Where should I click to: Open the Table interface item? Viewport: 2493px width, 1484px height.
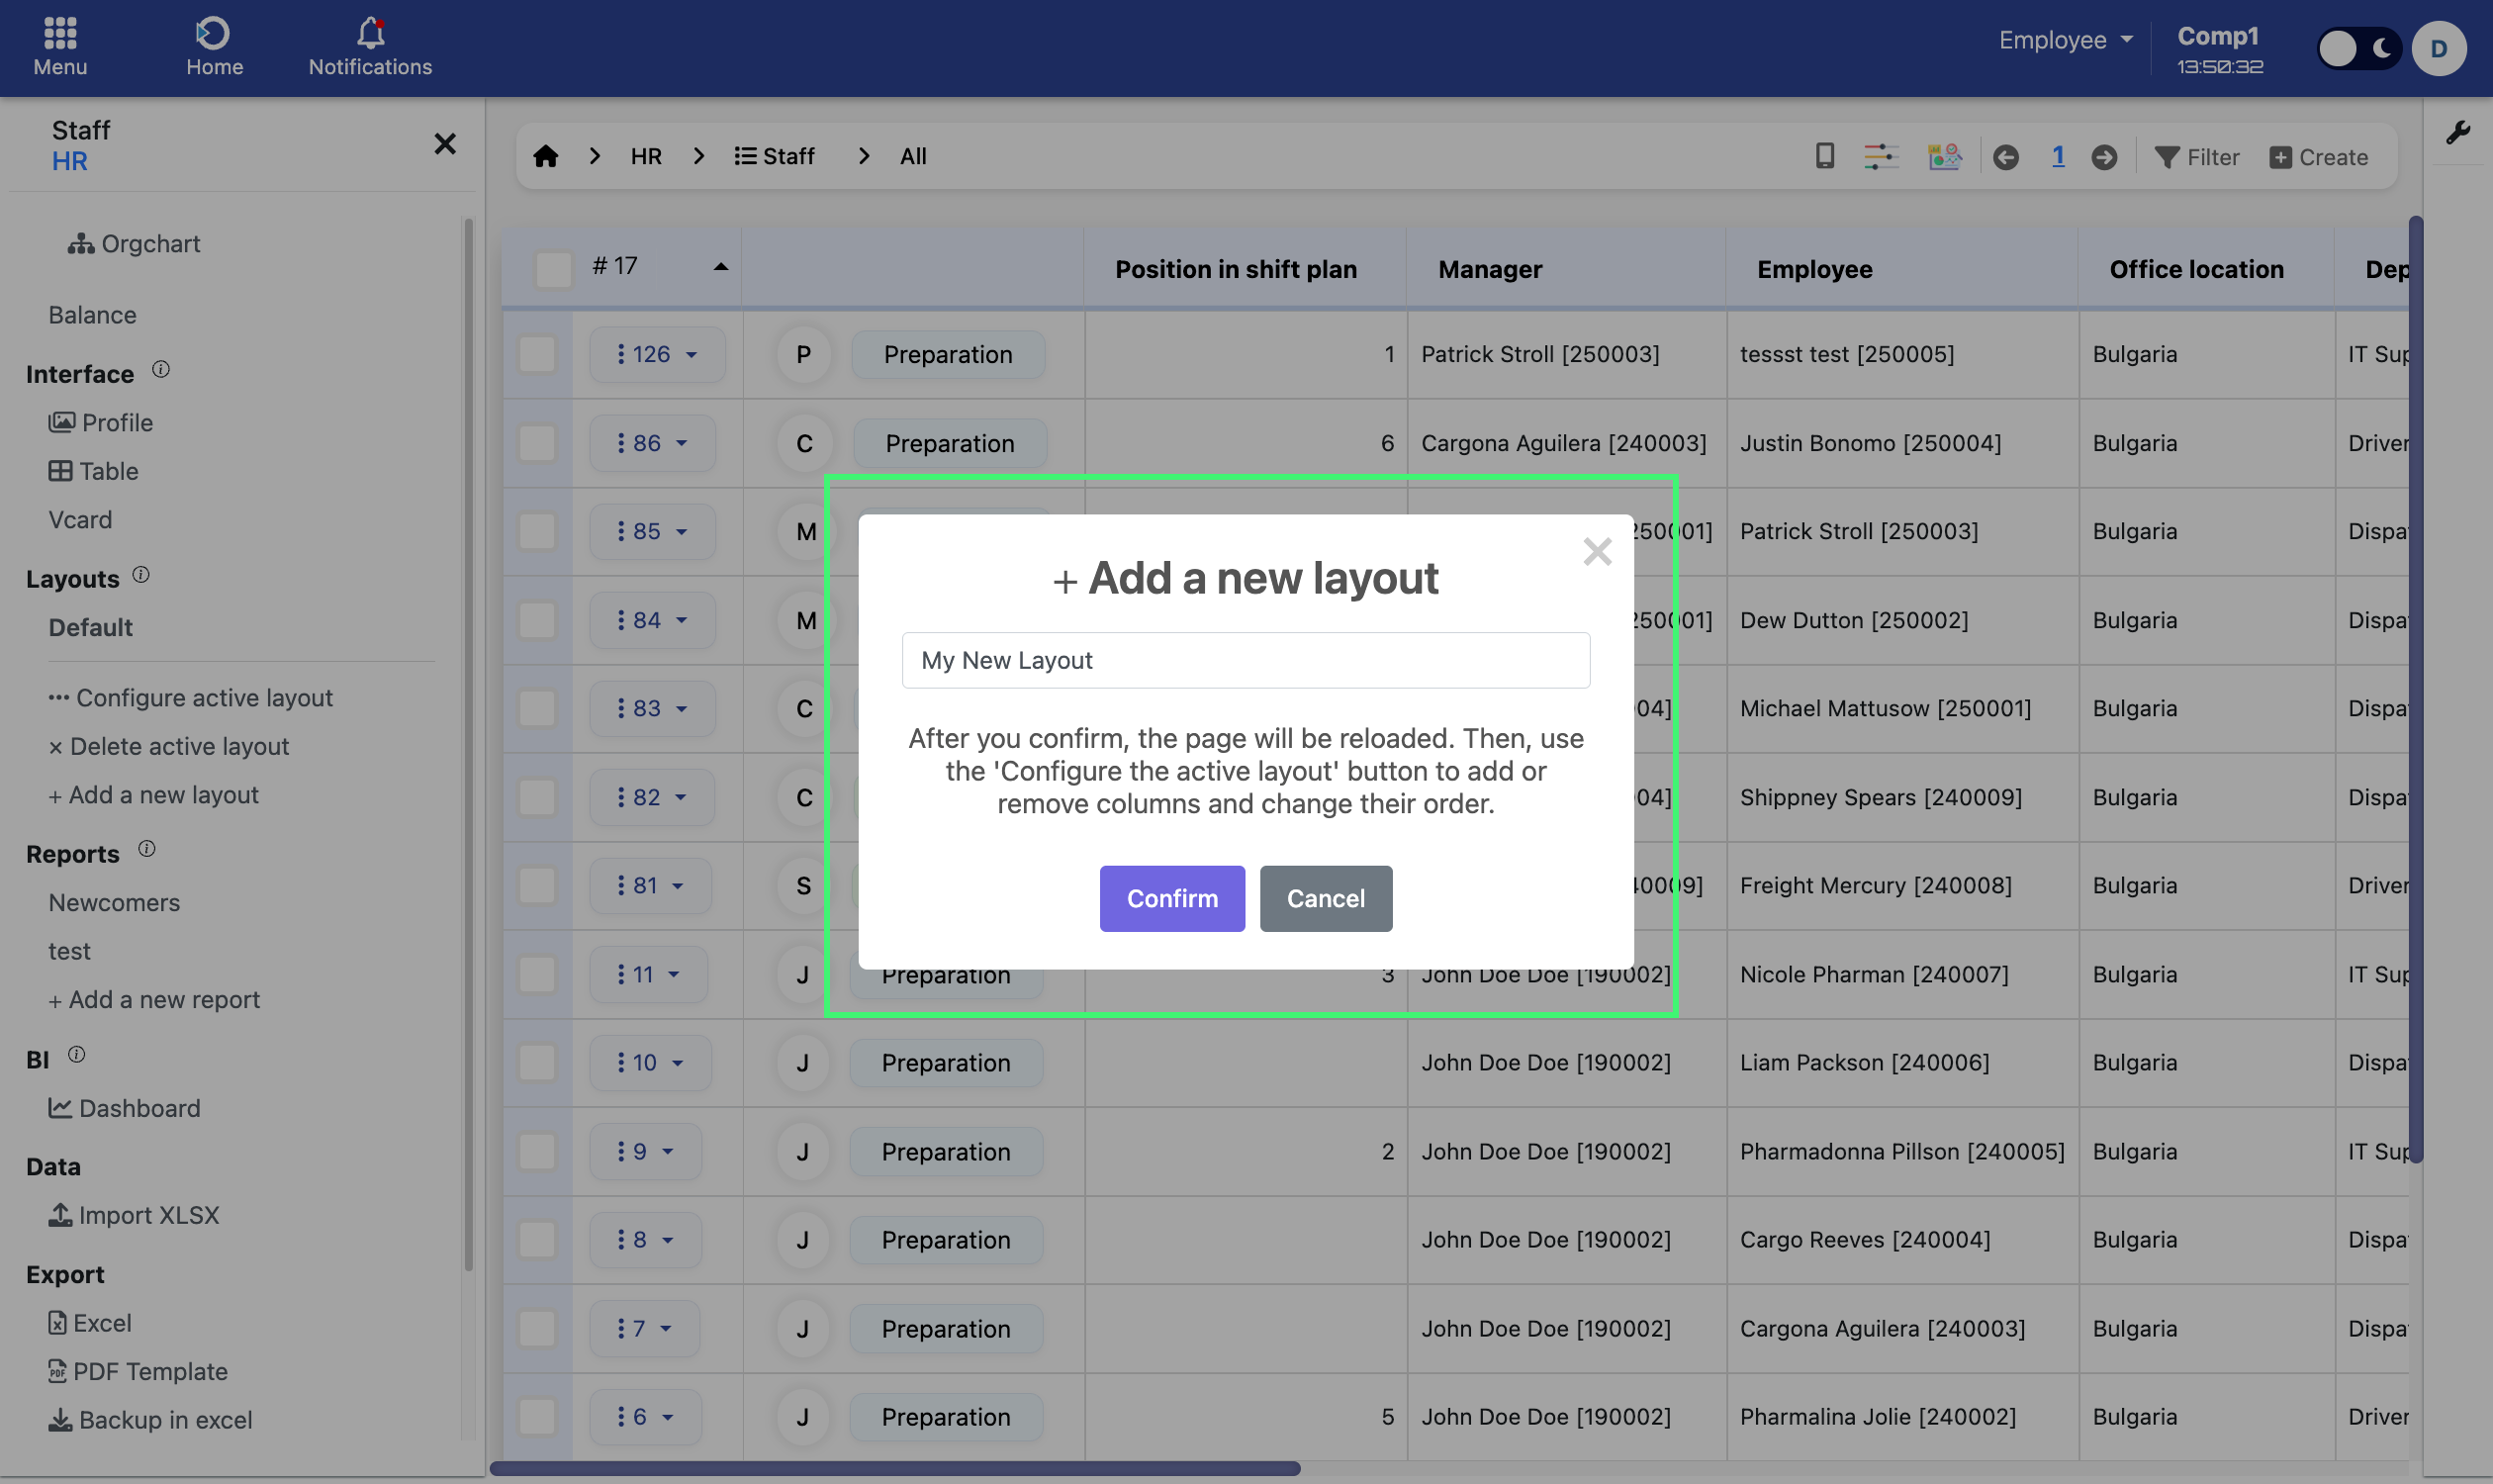click(x=93, y=471)
